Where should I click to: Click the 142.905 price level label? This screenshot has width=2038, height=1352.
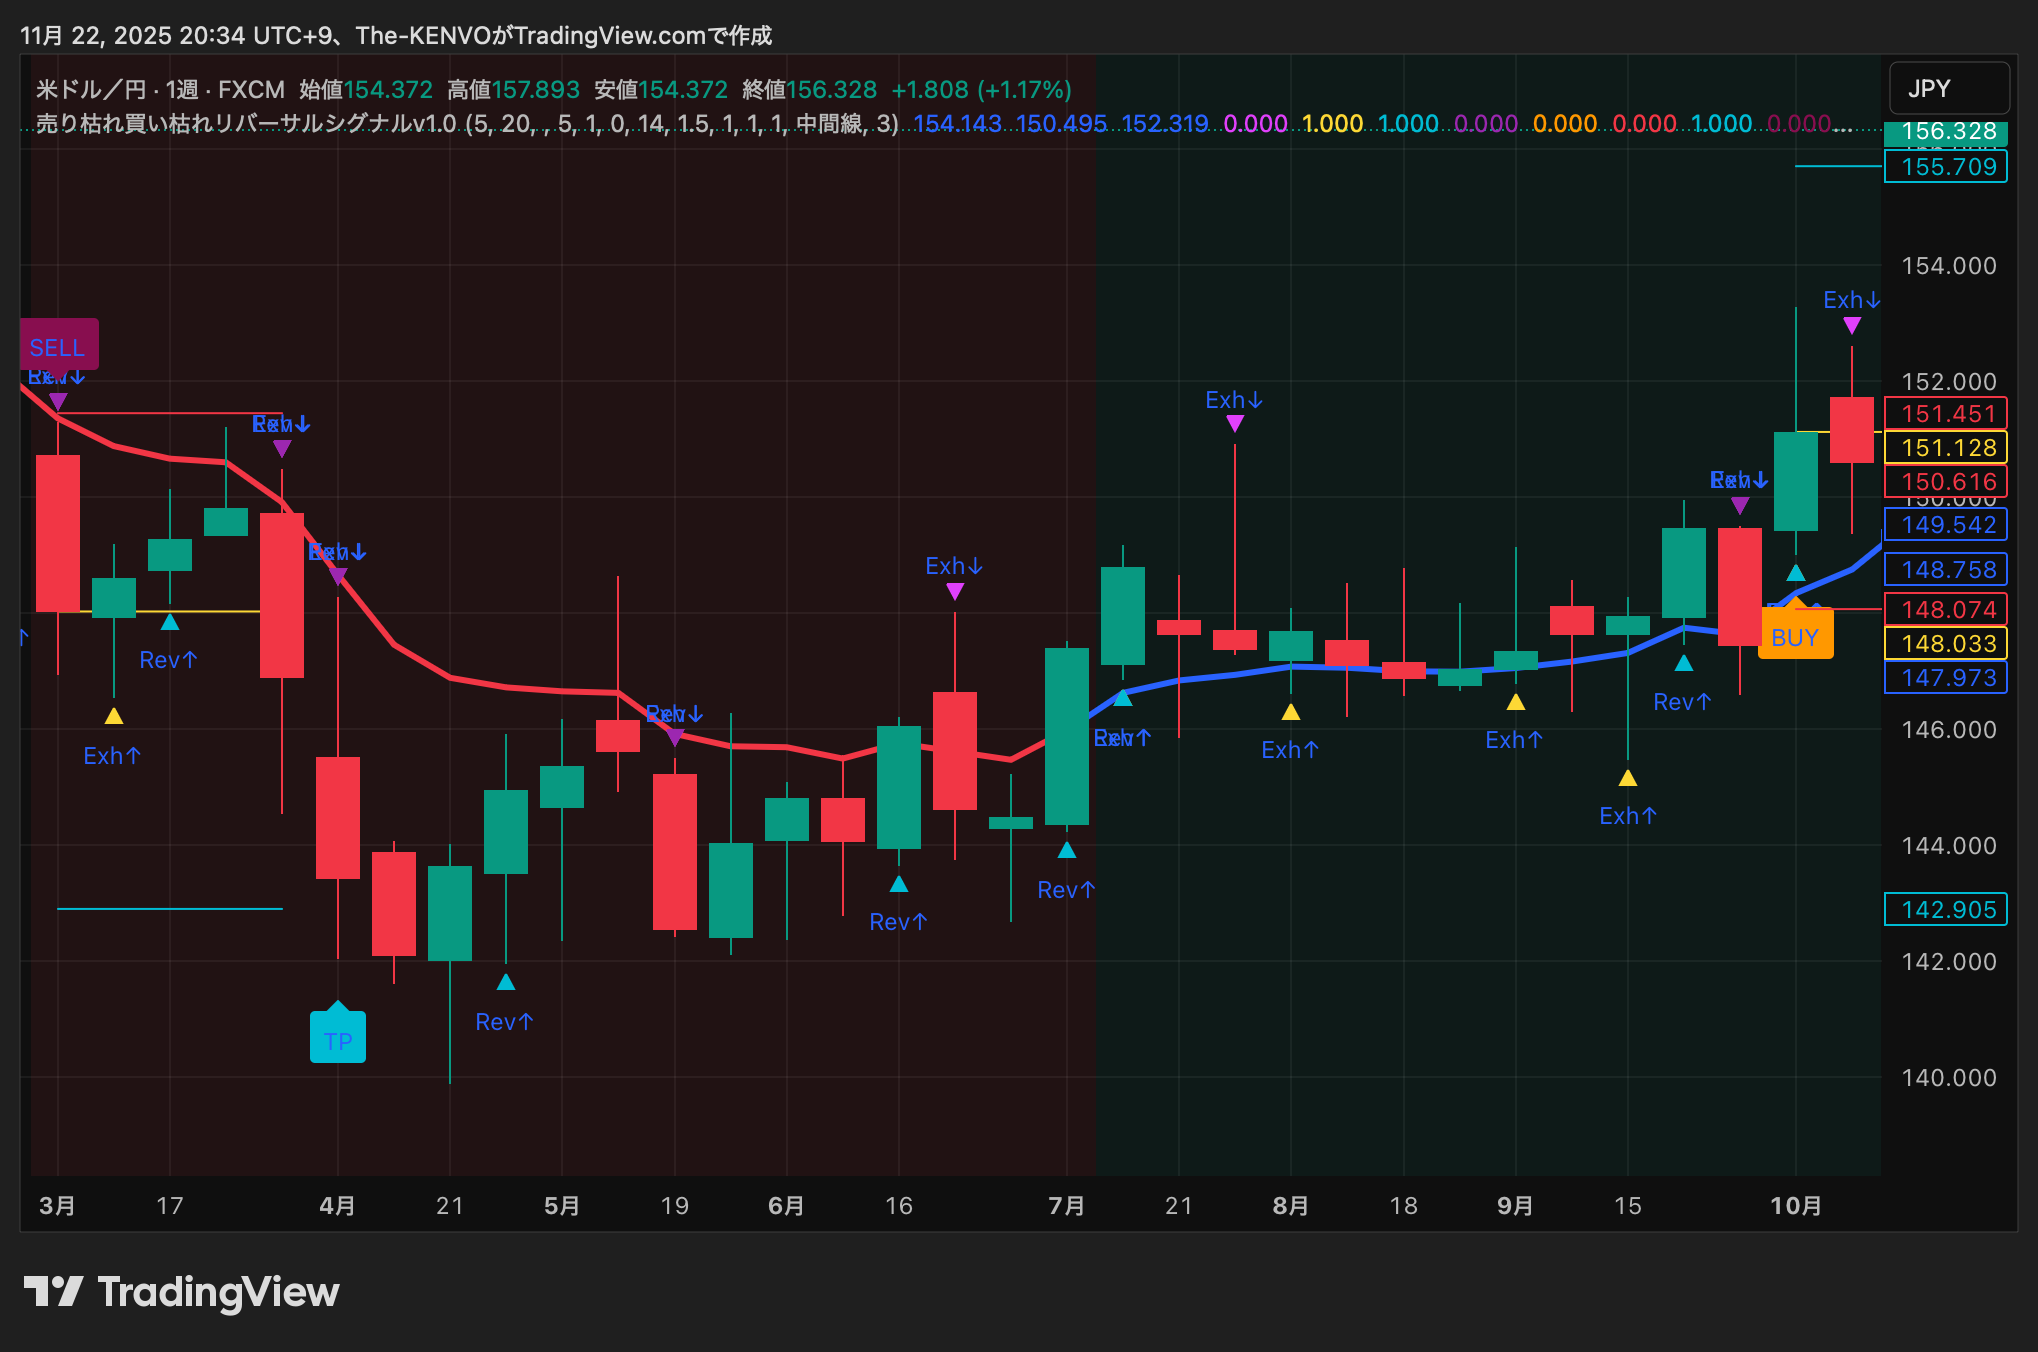coord(1945,909)
